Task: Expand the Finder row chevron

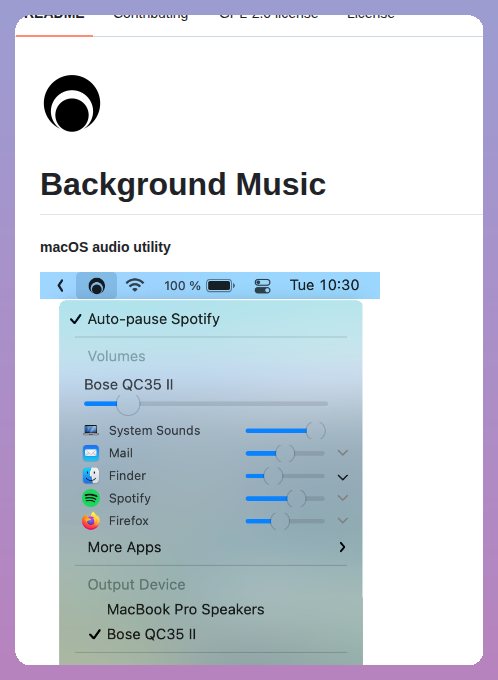Action: tap(343, 477)
